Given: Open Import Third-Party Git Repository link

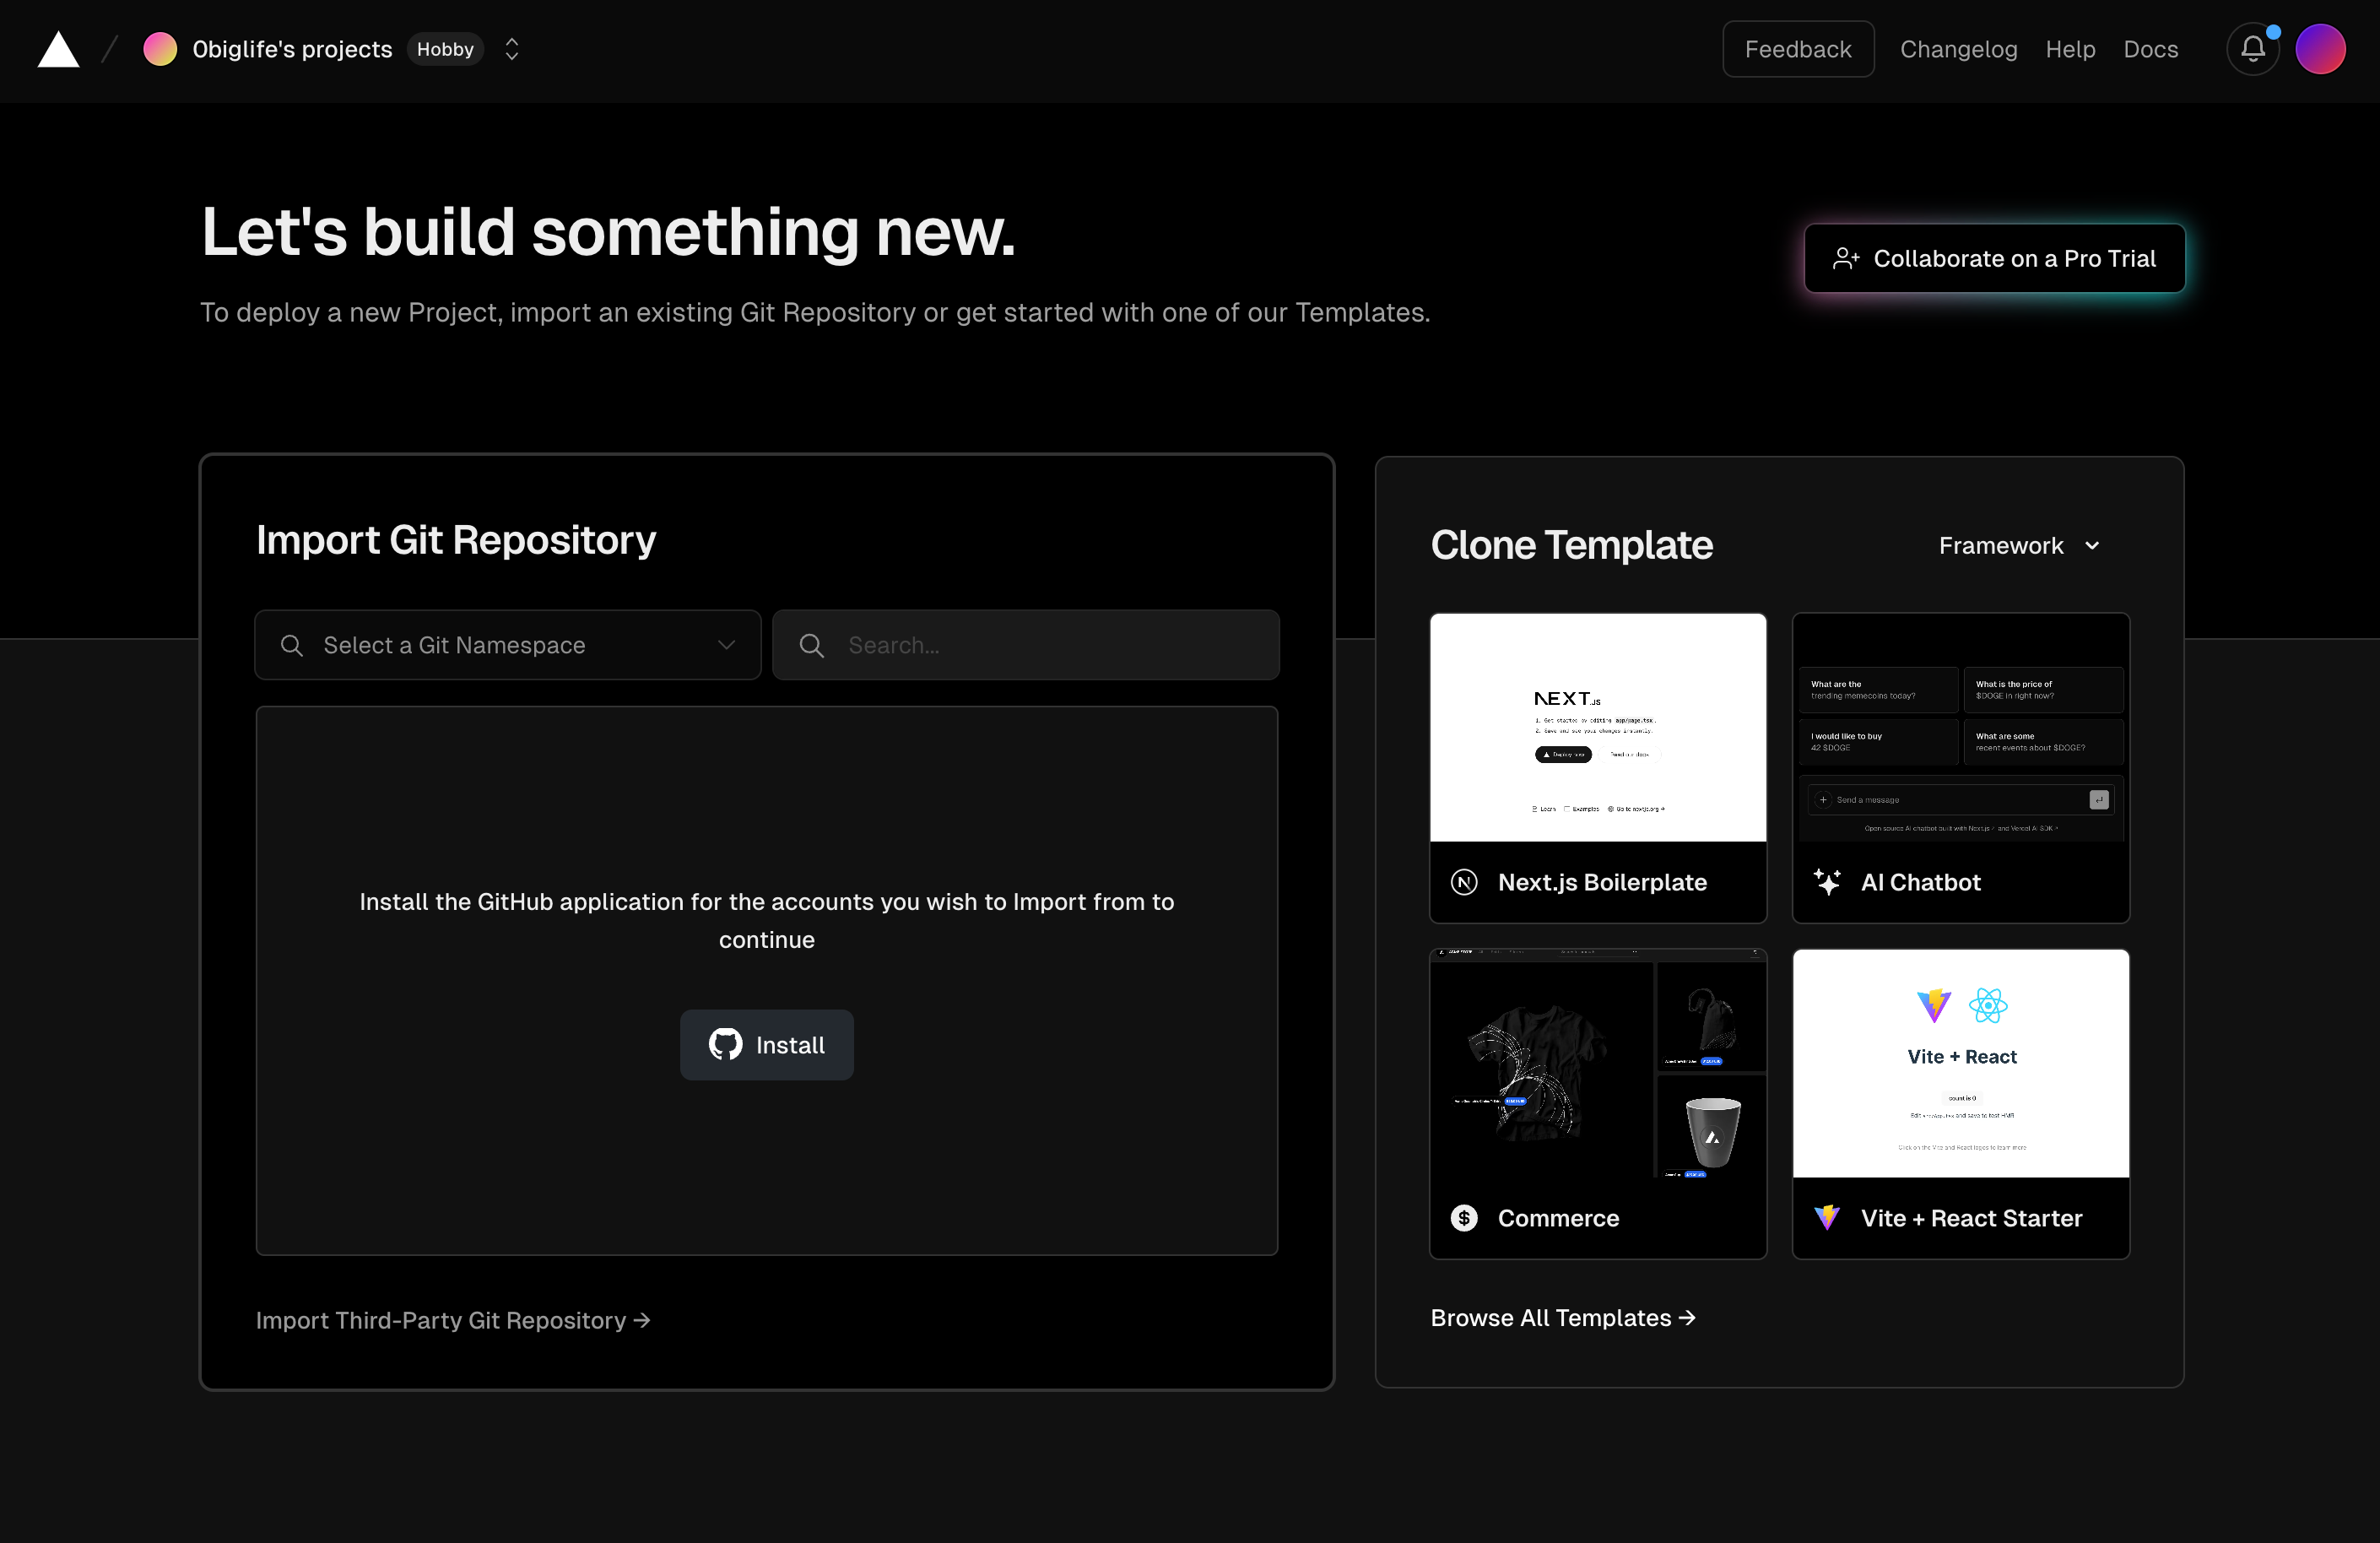Looking at the screenshot, I should point(453,1320).
